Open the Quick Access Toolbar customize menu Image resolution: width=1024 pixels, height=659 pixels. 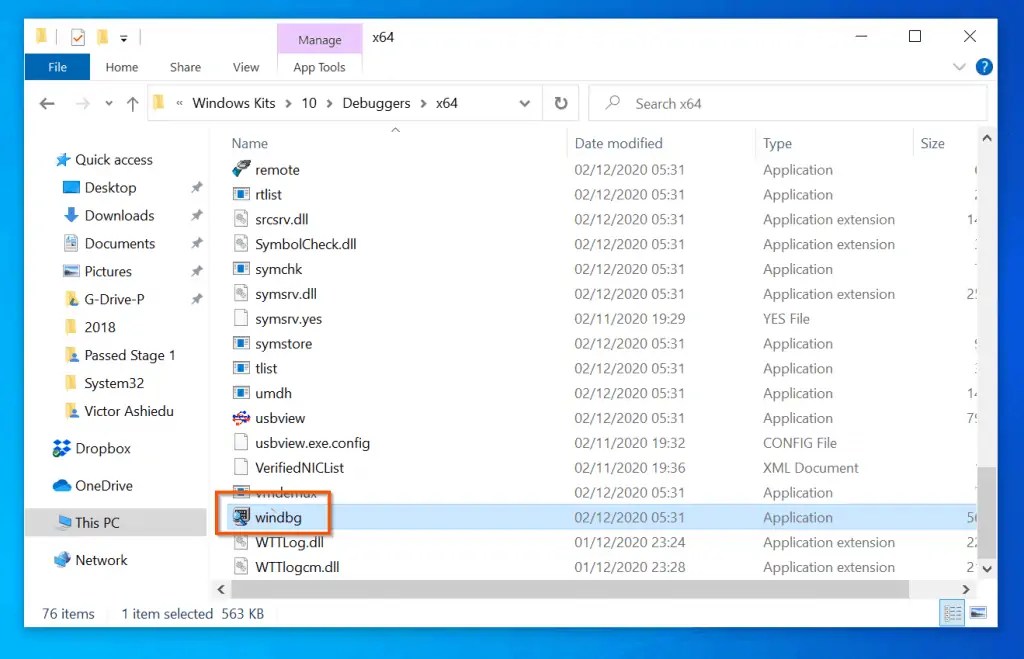coord(123,36)
